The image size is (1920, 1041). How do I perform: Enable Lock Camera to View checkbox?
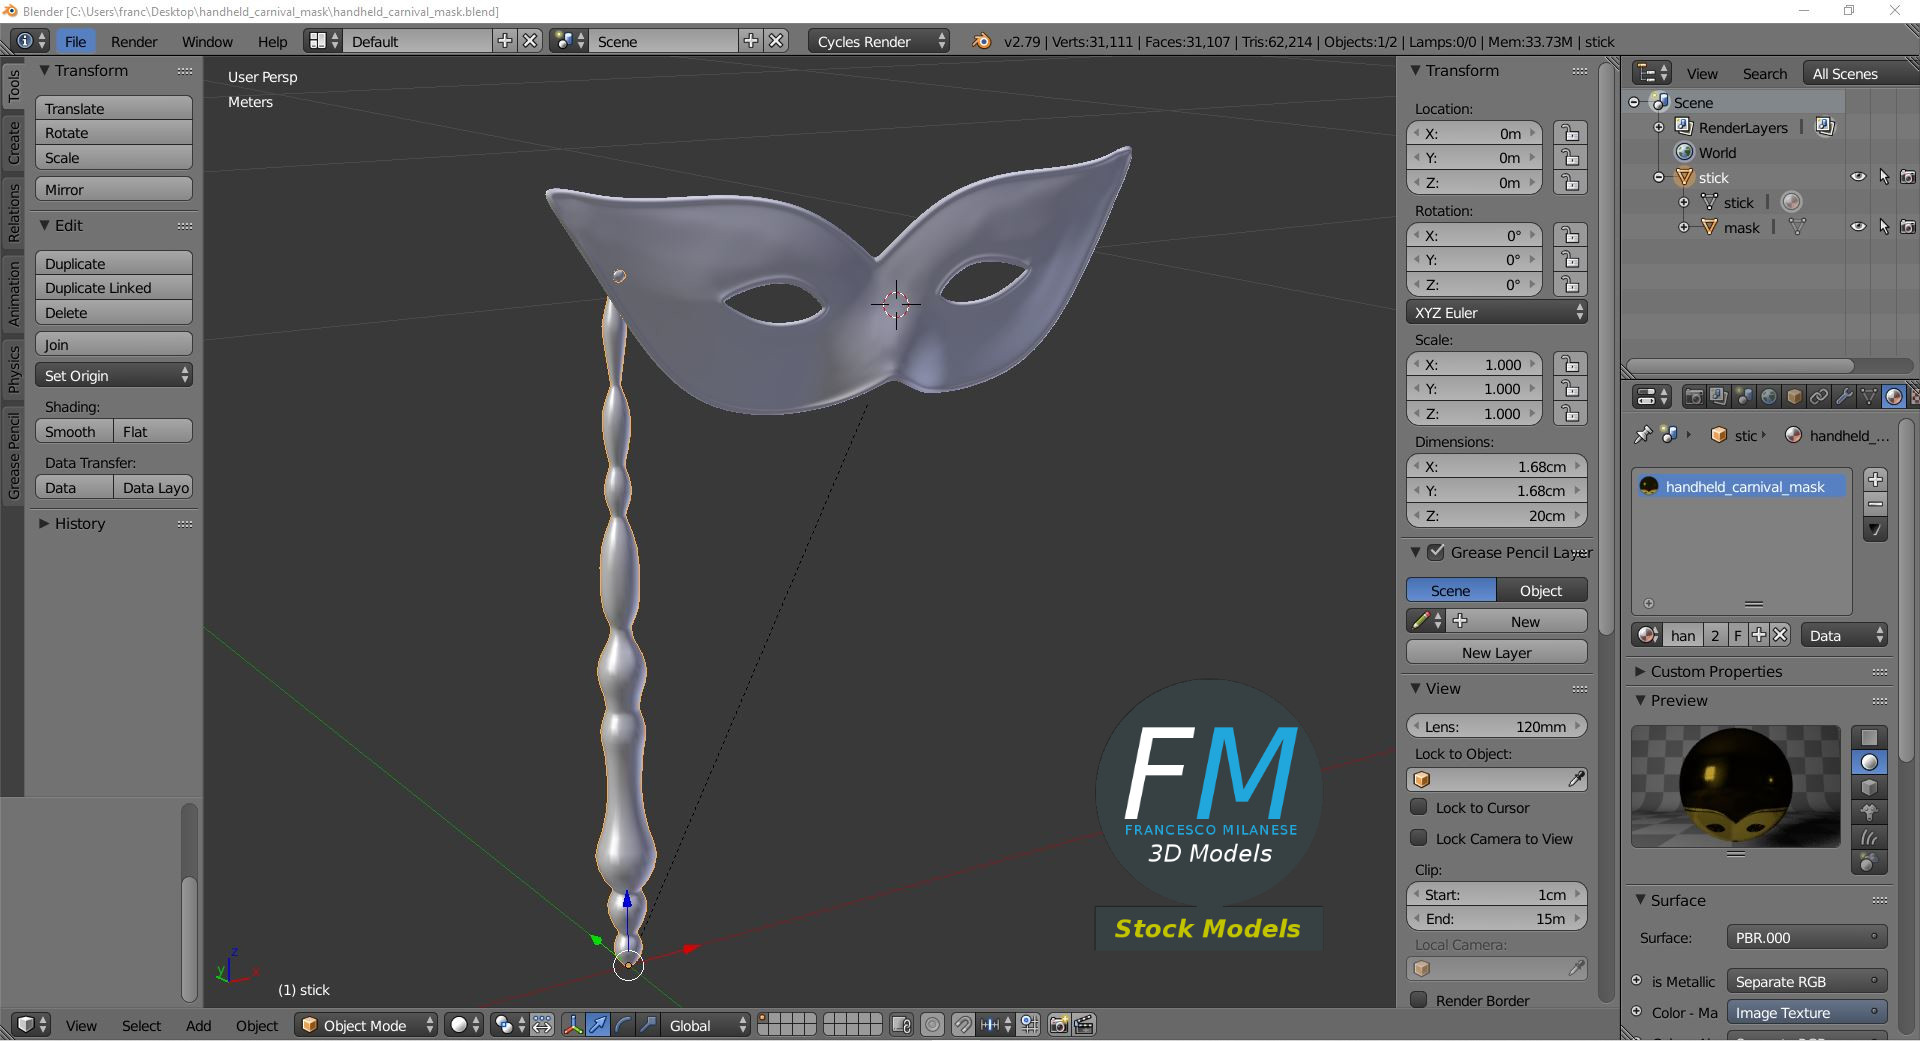pyautogui.click(x=1418, y=838)
